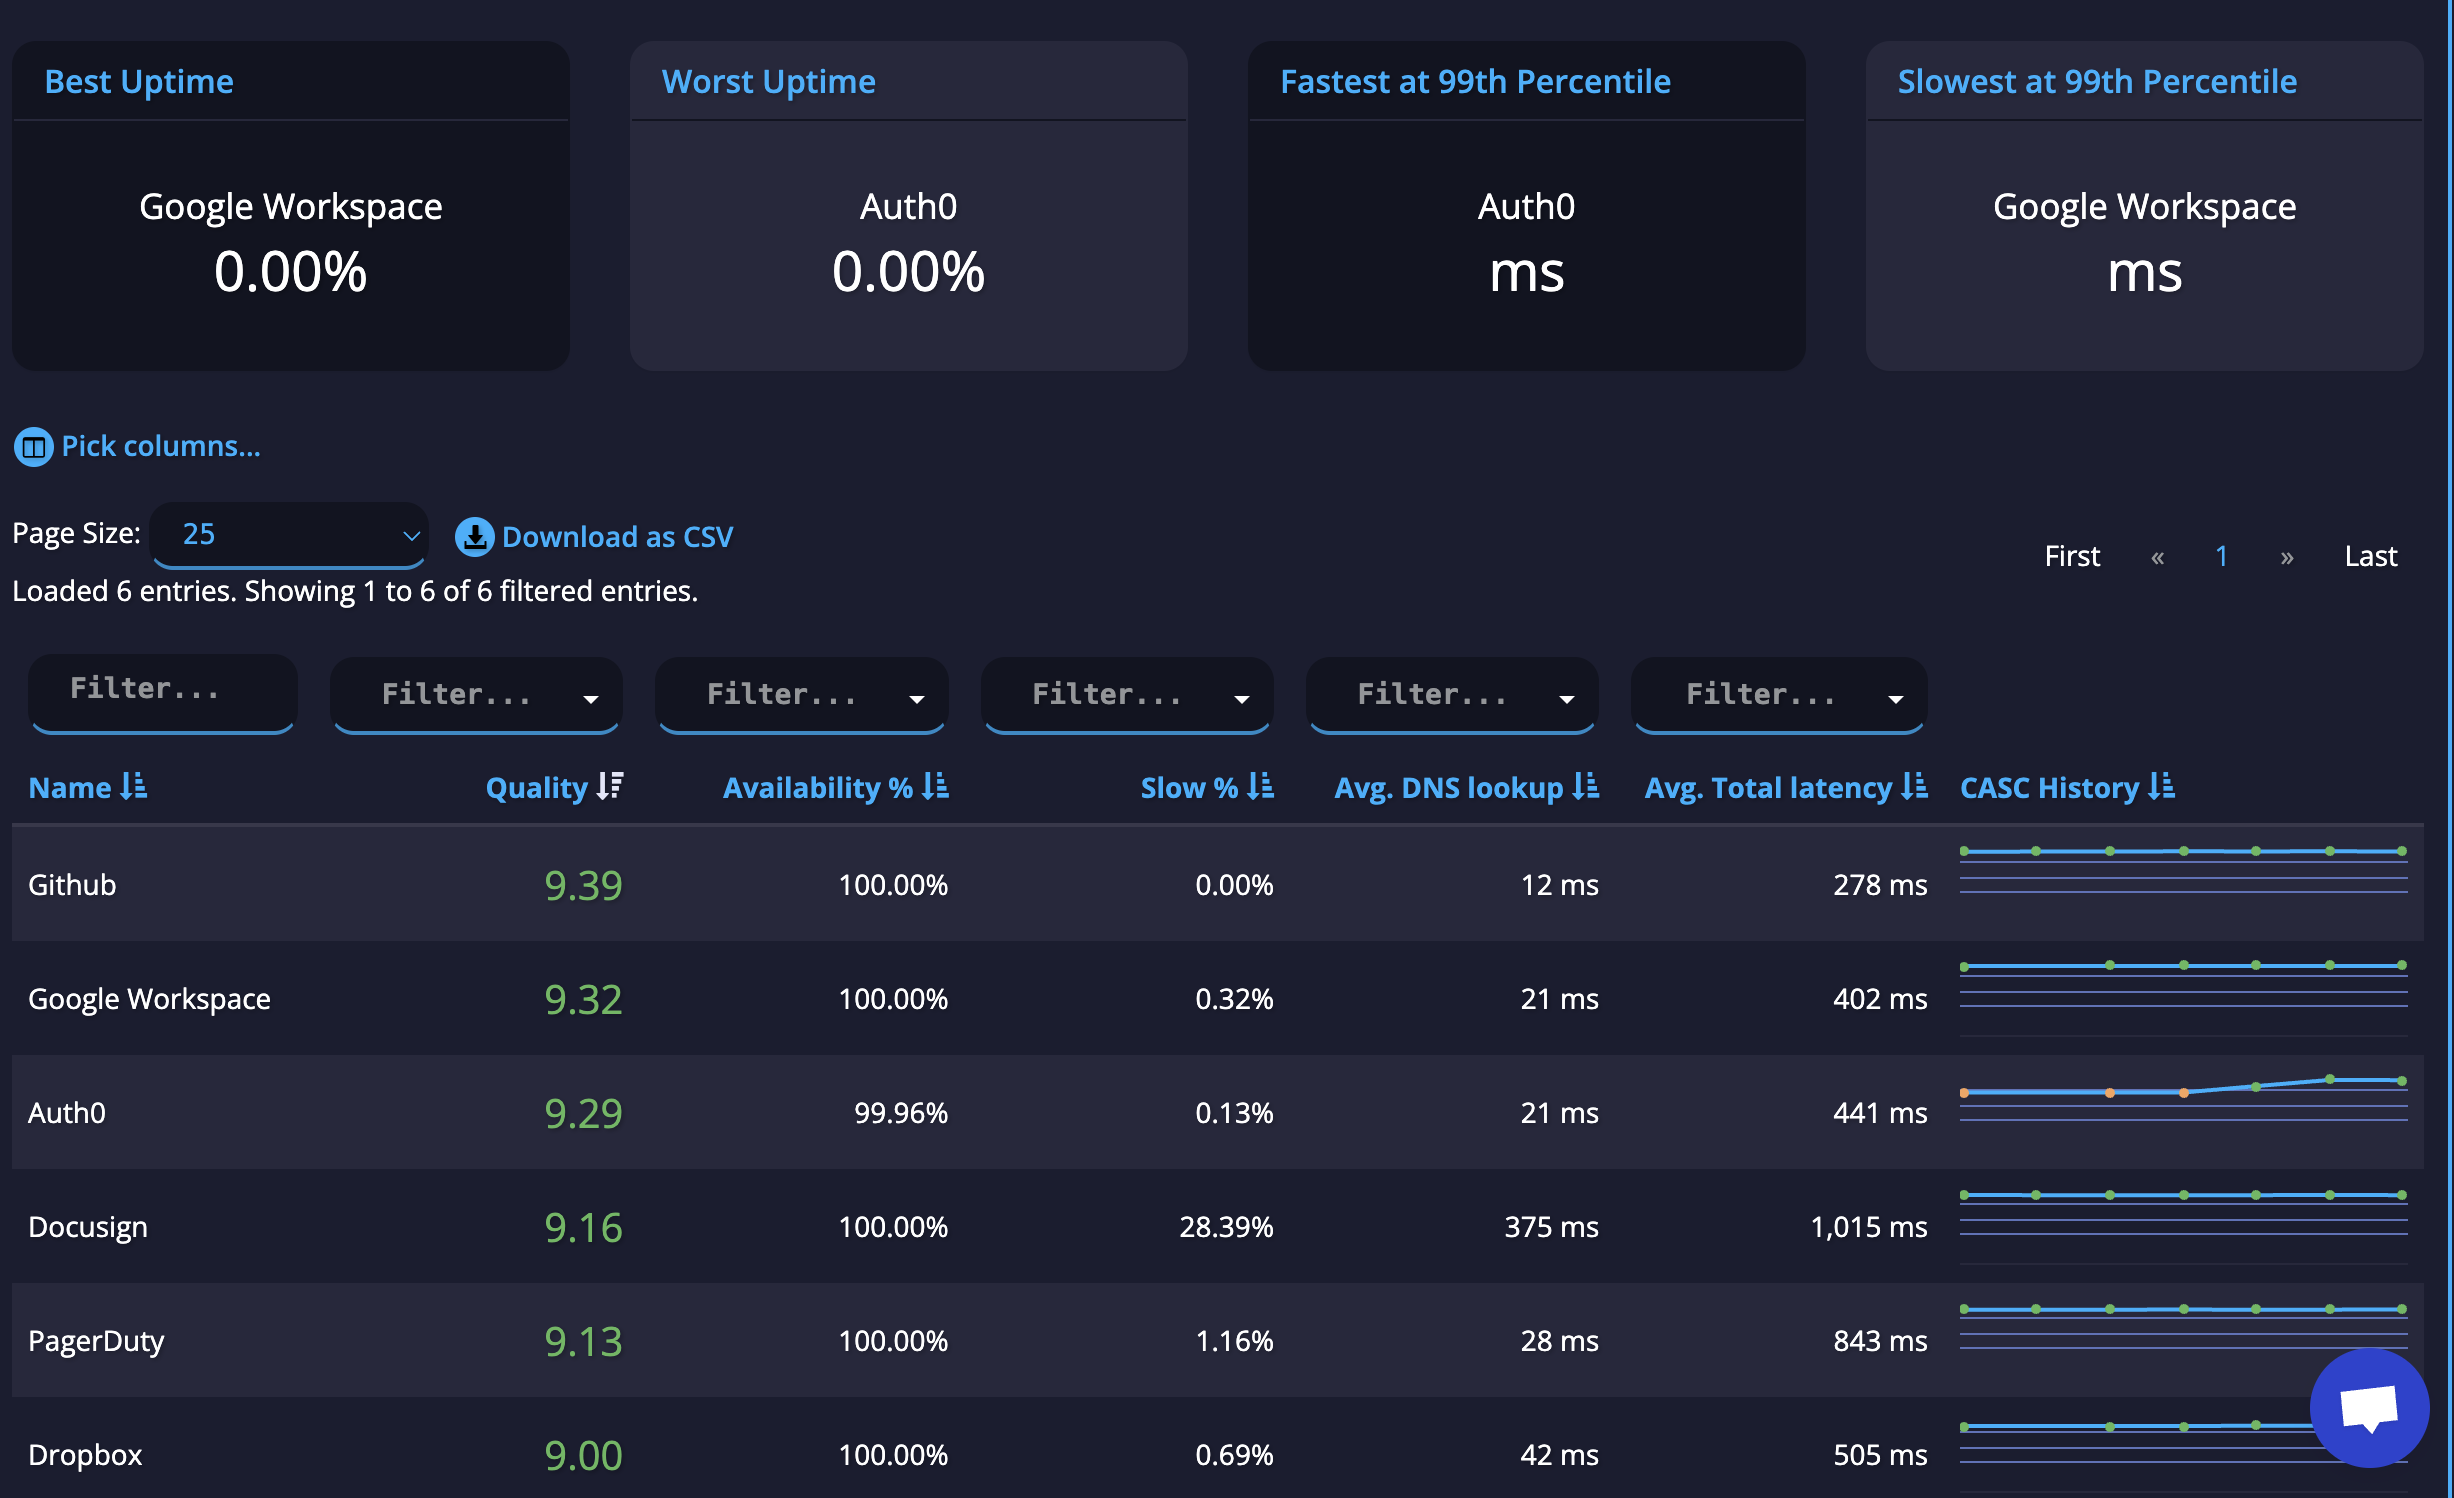This screenshot has height=1498, width=2454.
Task: Click the Quality sort icon
Action: pyautogui.click(x=610, y=787)
